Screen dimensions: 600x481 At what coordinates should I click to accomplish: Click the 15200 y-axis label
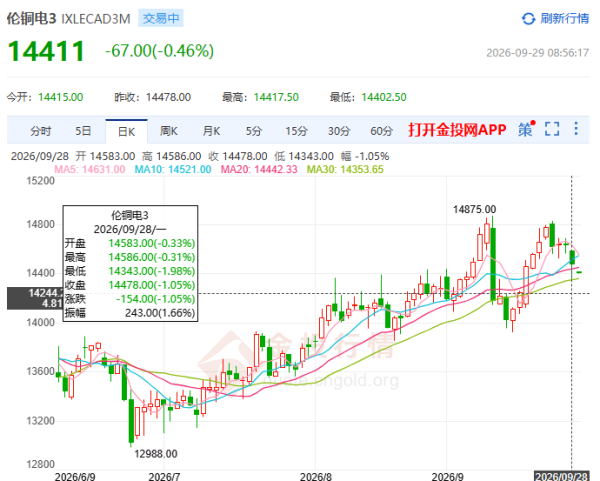tap(40, 181)
